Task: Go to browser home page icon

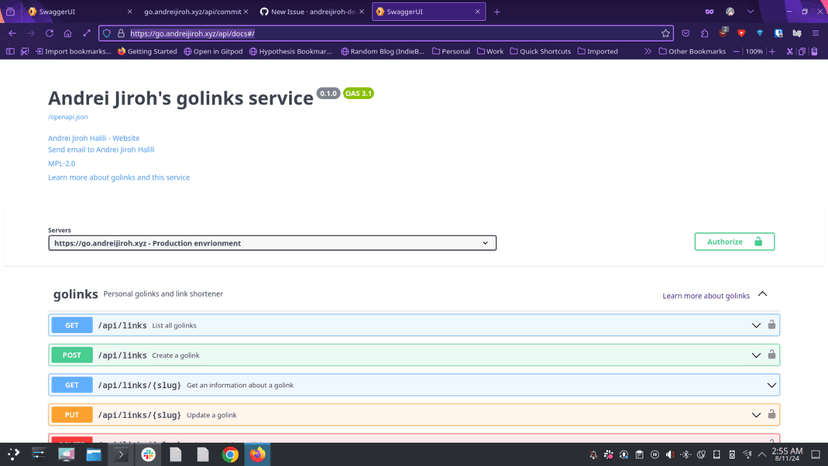Action: (68, 33)
